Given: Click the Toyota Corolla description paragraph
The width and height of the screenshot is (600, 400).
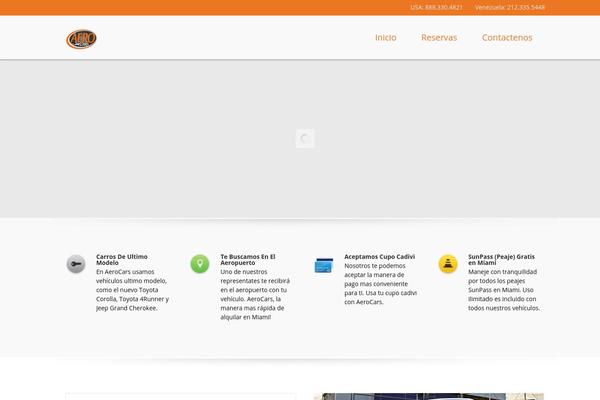Looking at the screenshot, I should pyautogui.click(x=132, y=290).
